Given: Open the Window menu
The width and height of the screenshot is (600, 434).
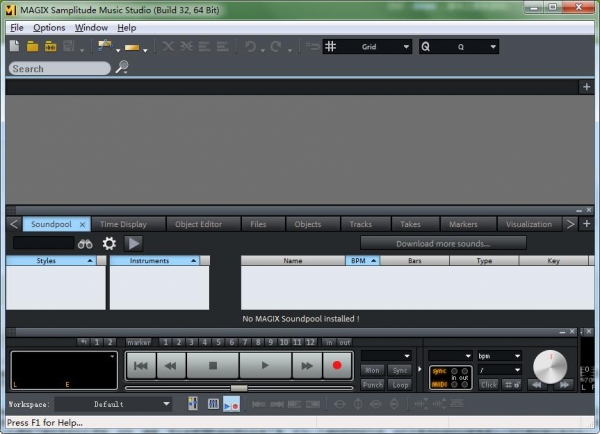Looking at the screenshot, I should point(91,28).
